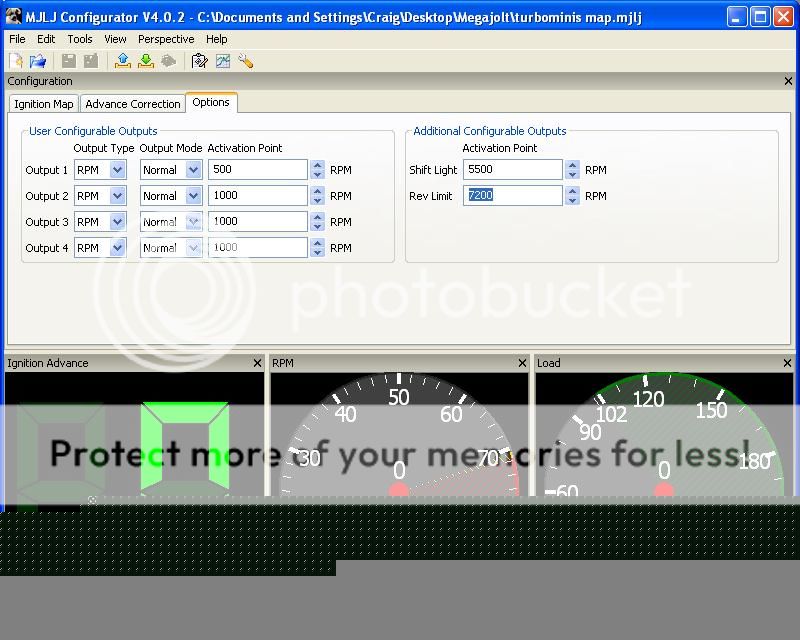800x640 pixels.
Task: Decrease the Rev Limit RPM value
Action: pyautogui.click(x=572, y=201)
